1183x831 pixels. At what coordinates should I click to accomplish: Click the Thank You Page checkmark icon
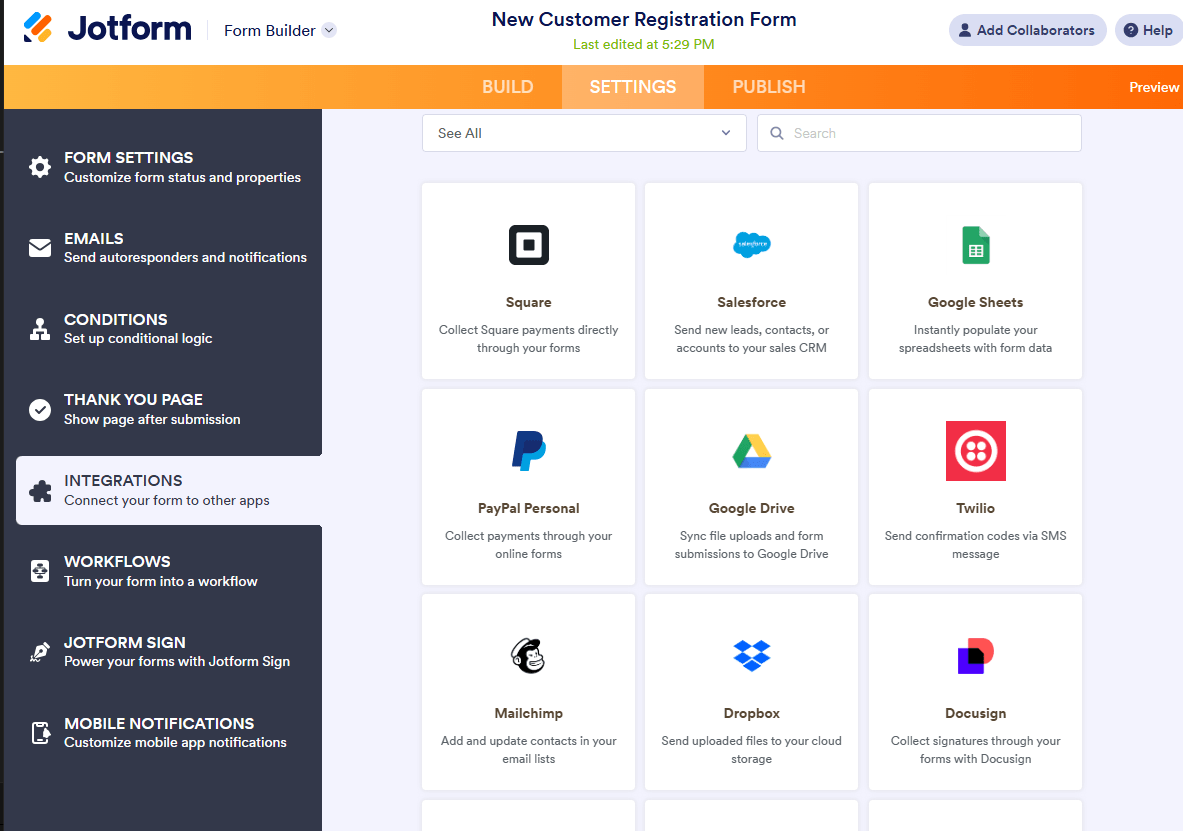pos(40,409)
